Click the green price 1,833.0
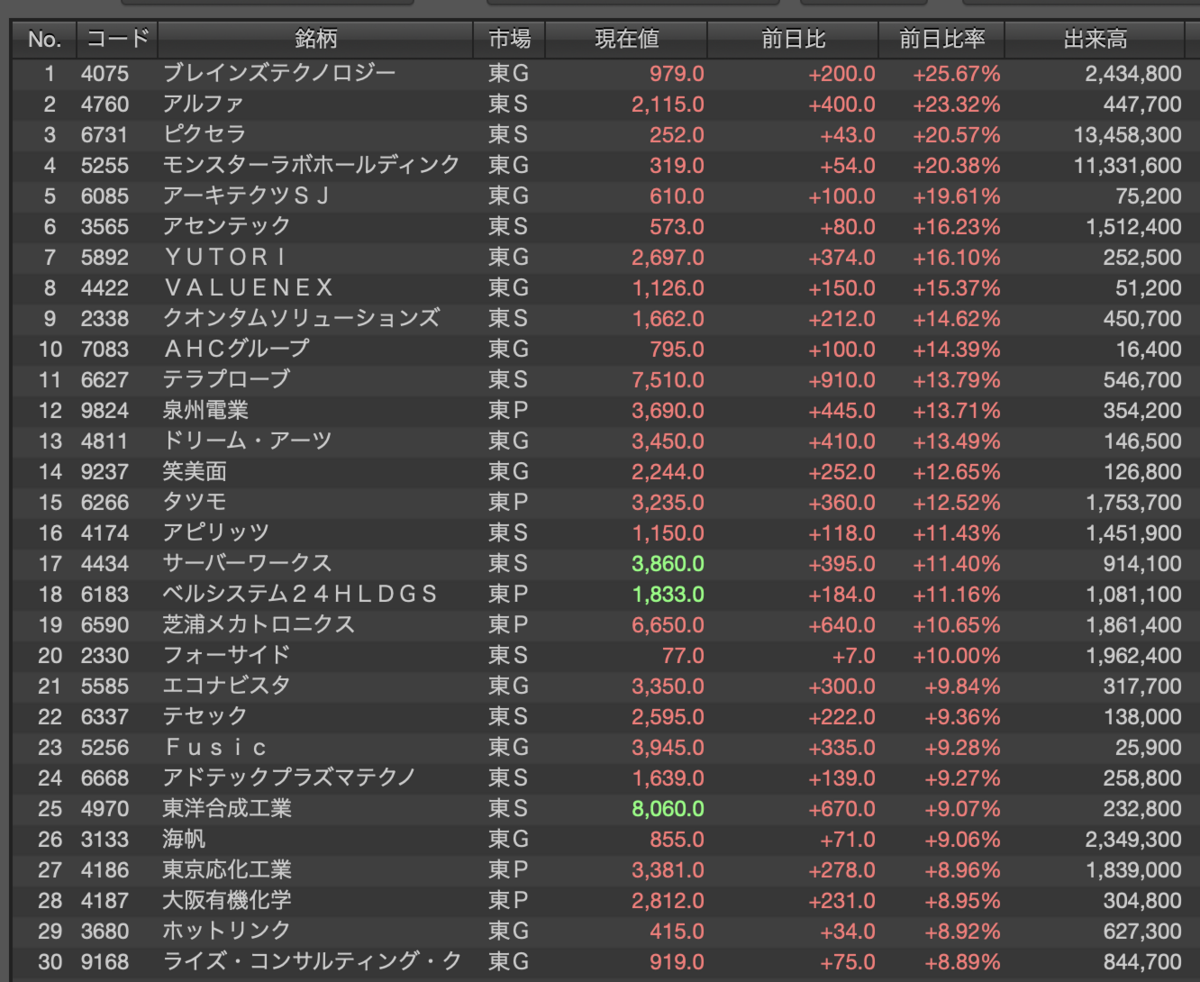Screen dimensions: 1200x982 [668, 594]
